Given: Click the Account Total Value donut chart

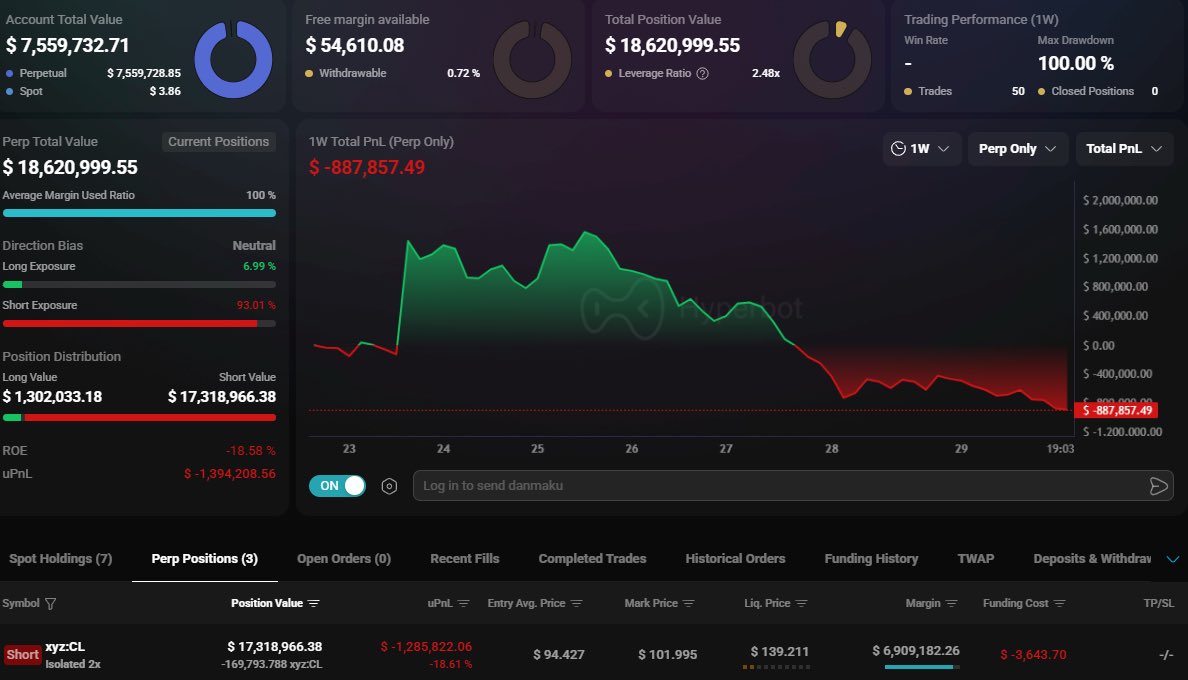Looking at the screenshot, I should (x=233, y=59).
